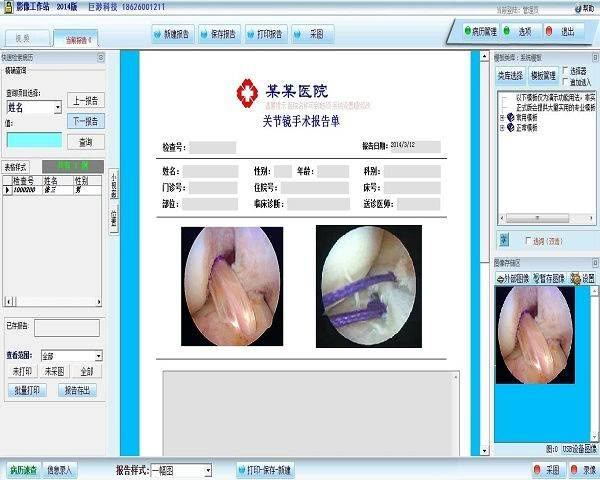Click the 下一报告 button

(x=85, y=121)
